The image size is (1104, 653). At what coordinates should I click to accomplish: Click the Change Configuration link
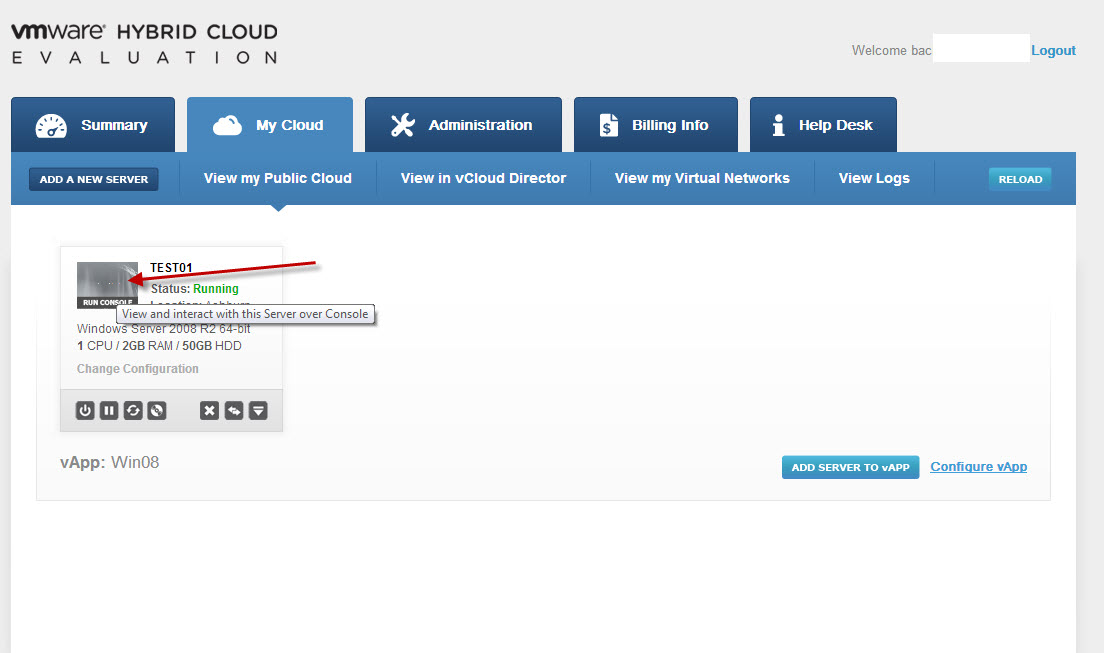coord(138,368)
